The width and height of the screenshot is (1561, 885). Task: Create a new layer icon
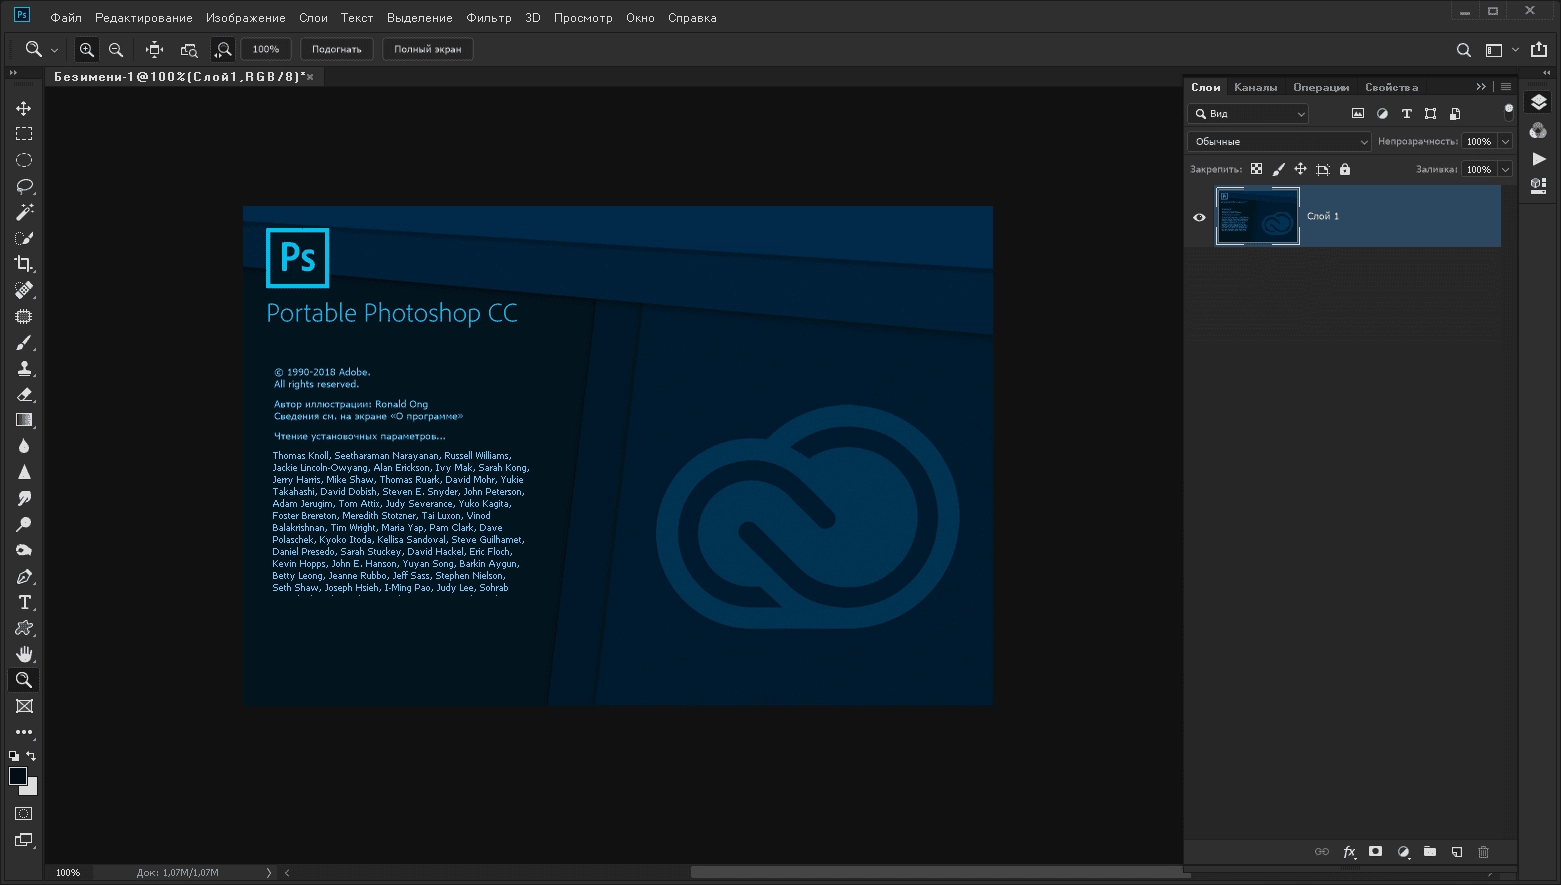(x=1457, y=852)
